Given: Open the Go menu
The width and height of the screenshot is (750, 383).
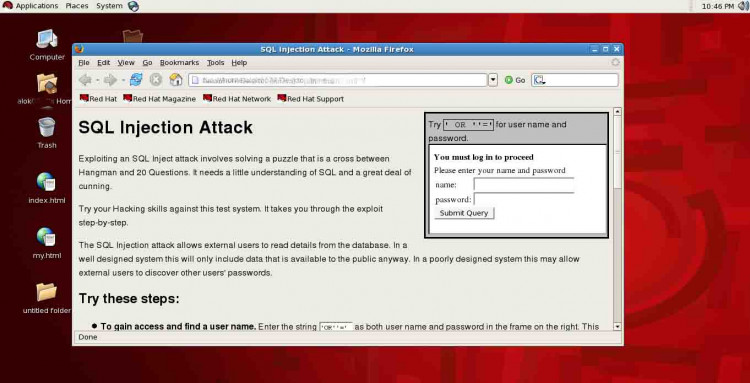Looking at the screenshot, I should pyautogui.click(x=147, y=63).
